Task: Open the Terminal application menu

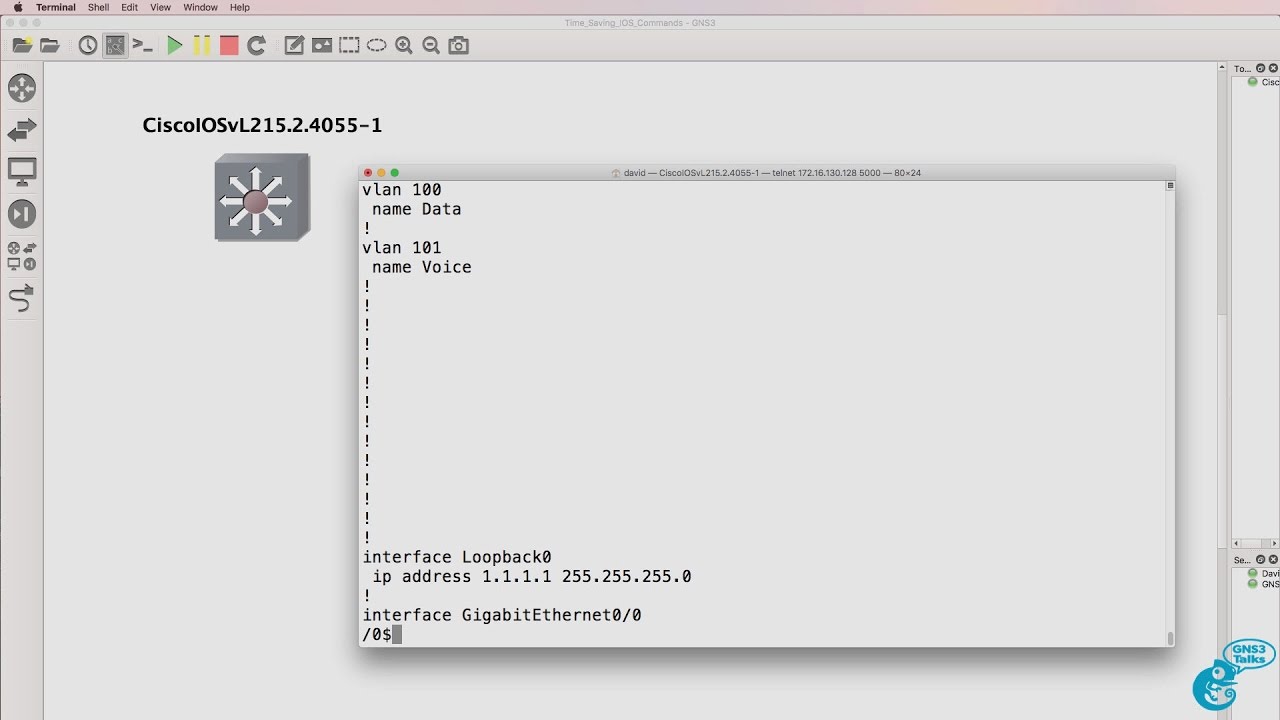Action: (x=56, y=7)
